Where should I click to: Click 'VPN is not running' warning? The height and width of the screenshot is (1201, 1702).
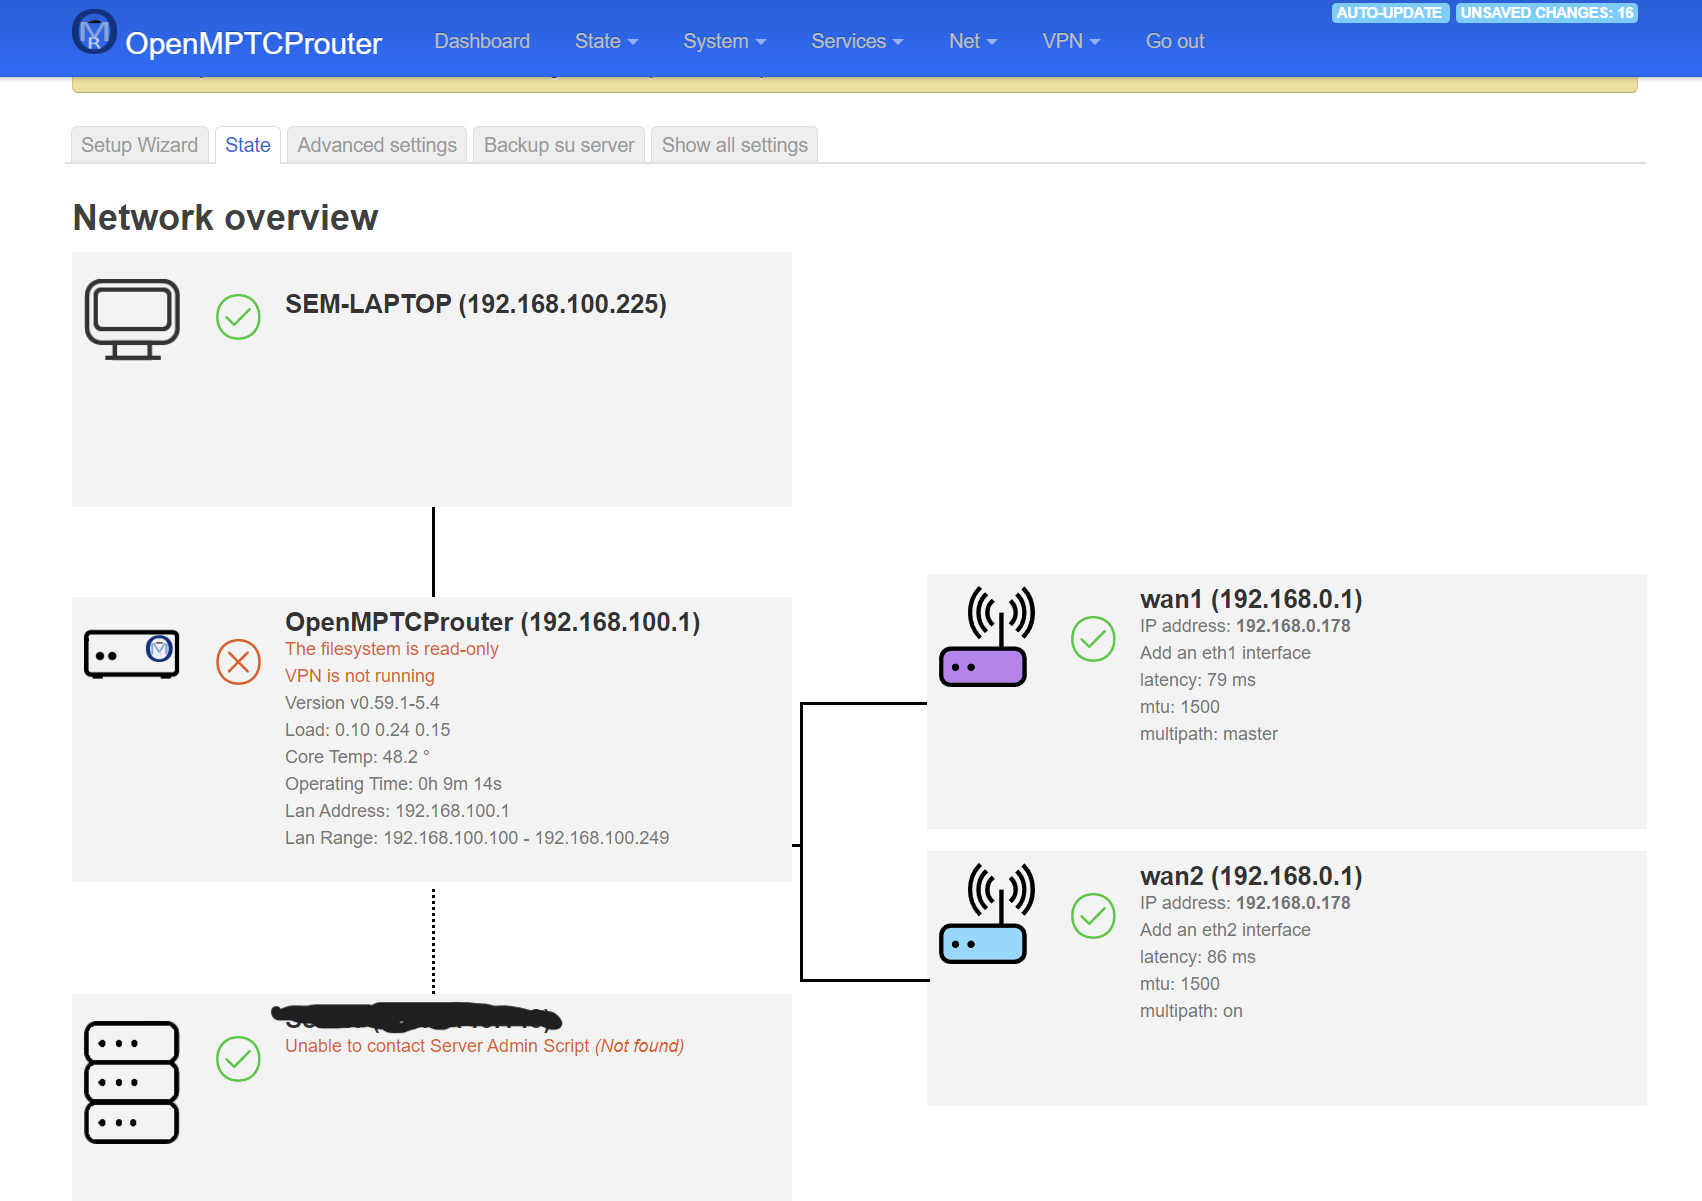coord(360,676)
